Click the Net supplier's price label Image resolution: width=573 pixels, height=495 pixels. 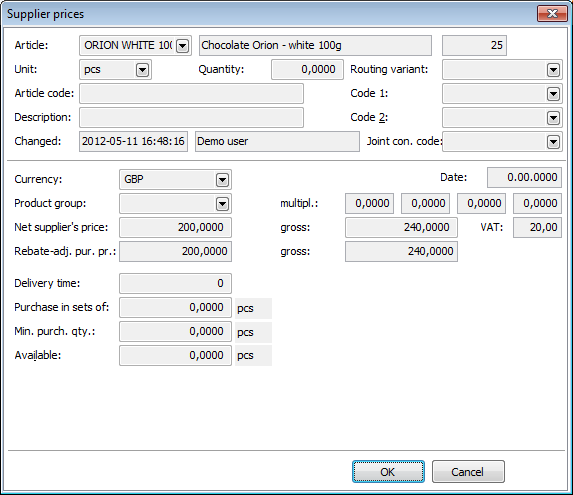pos(61,227)
